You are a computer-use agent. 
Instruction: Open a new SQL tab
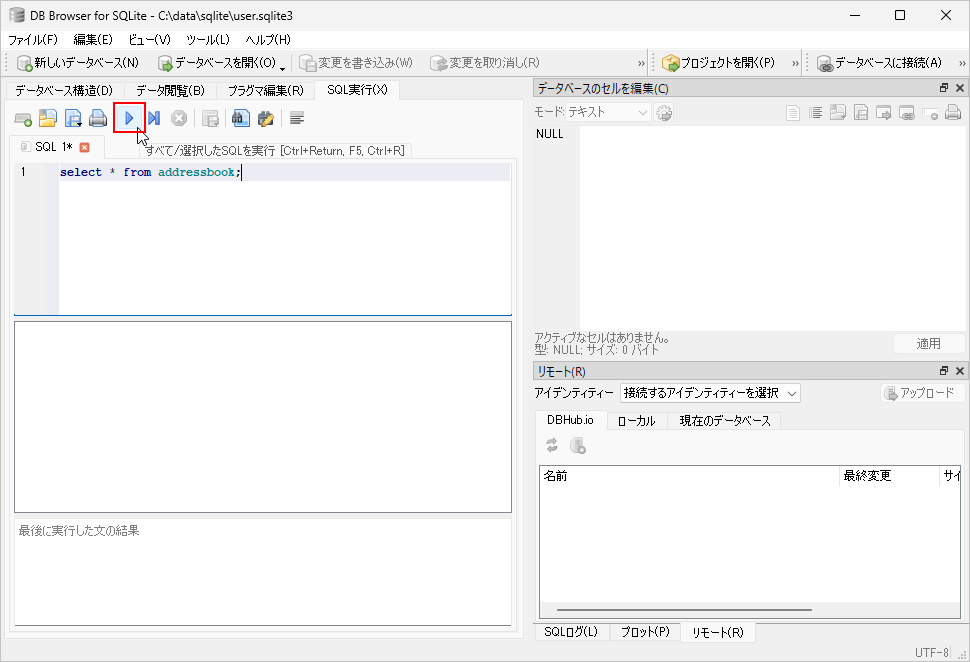click(x=22, y=118)
